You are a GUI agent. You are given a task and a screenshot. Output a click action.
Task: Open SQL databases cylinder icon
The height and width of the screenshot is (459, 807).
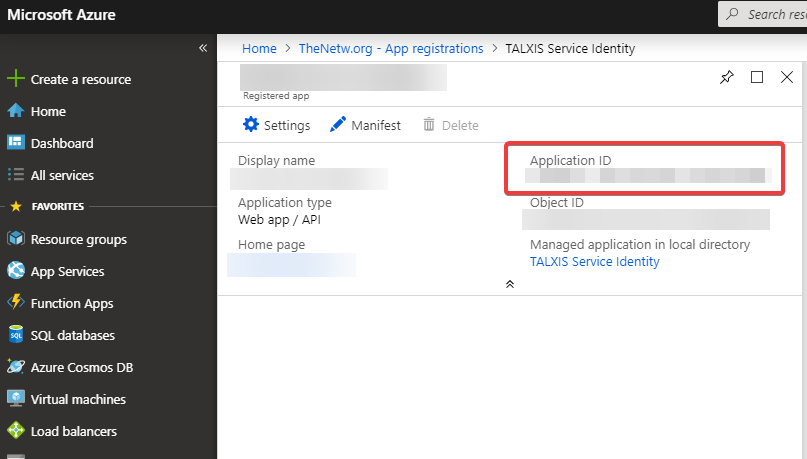[x=16, y=334]
